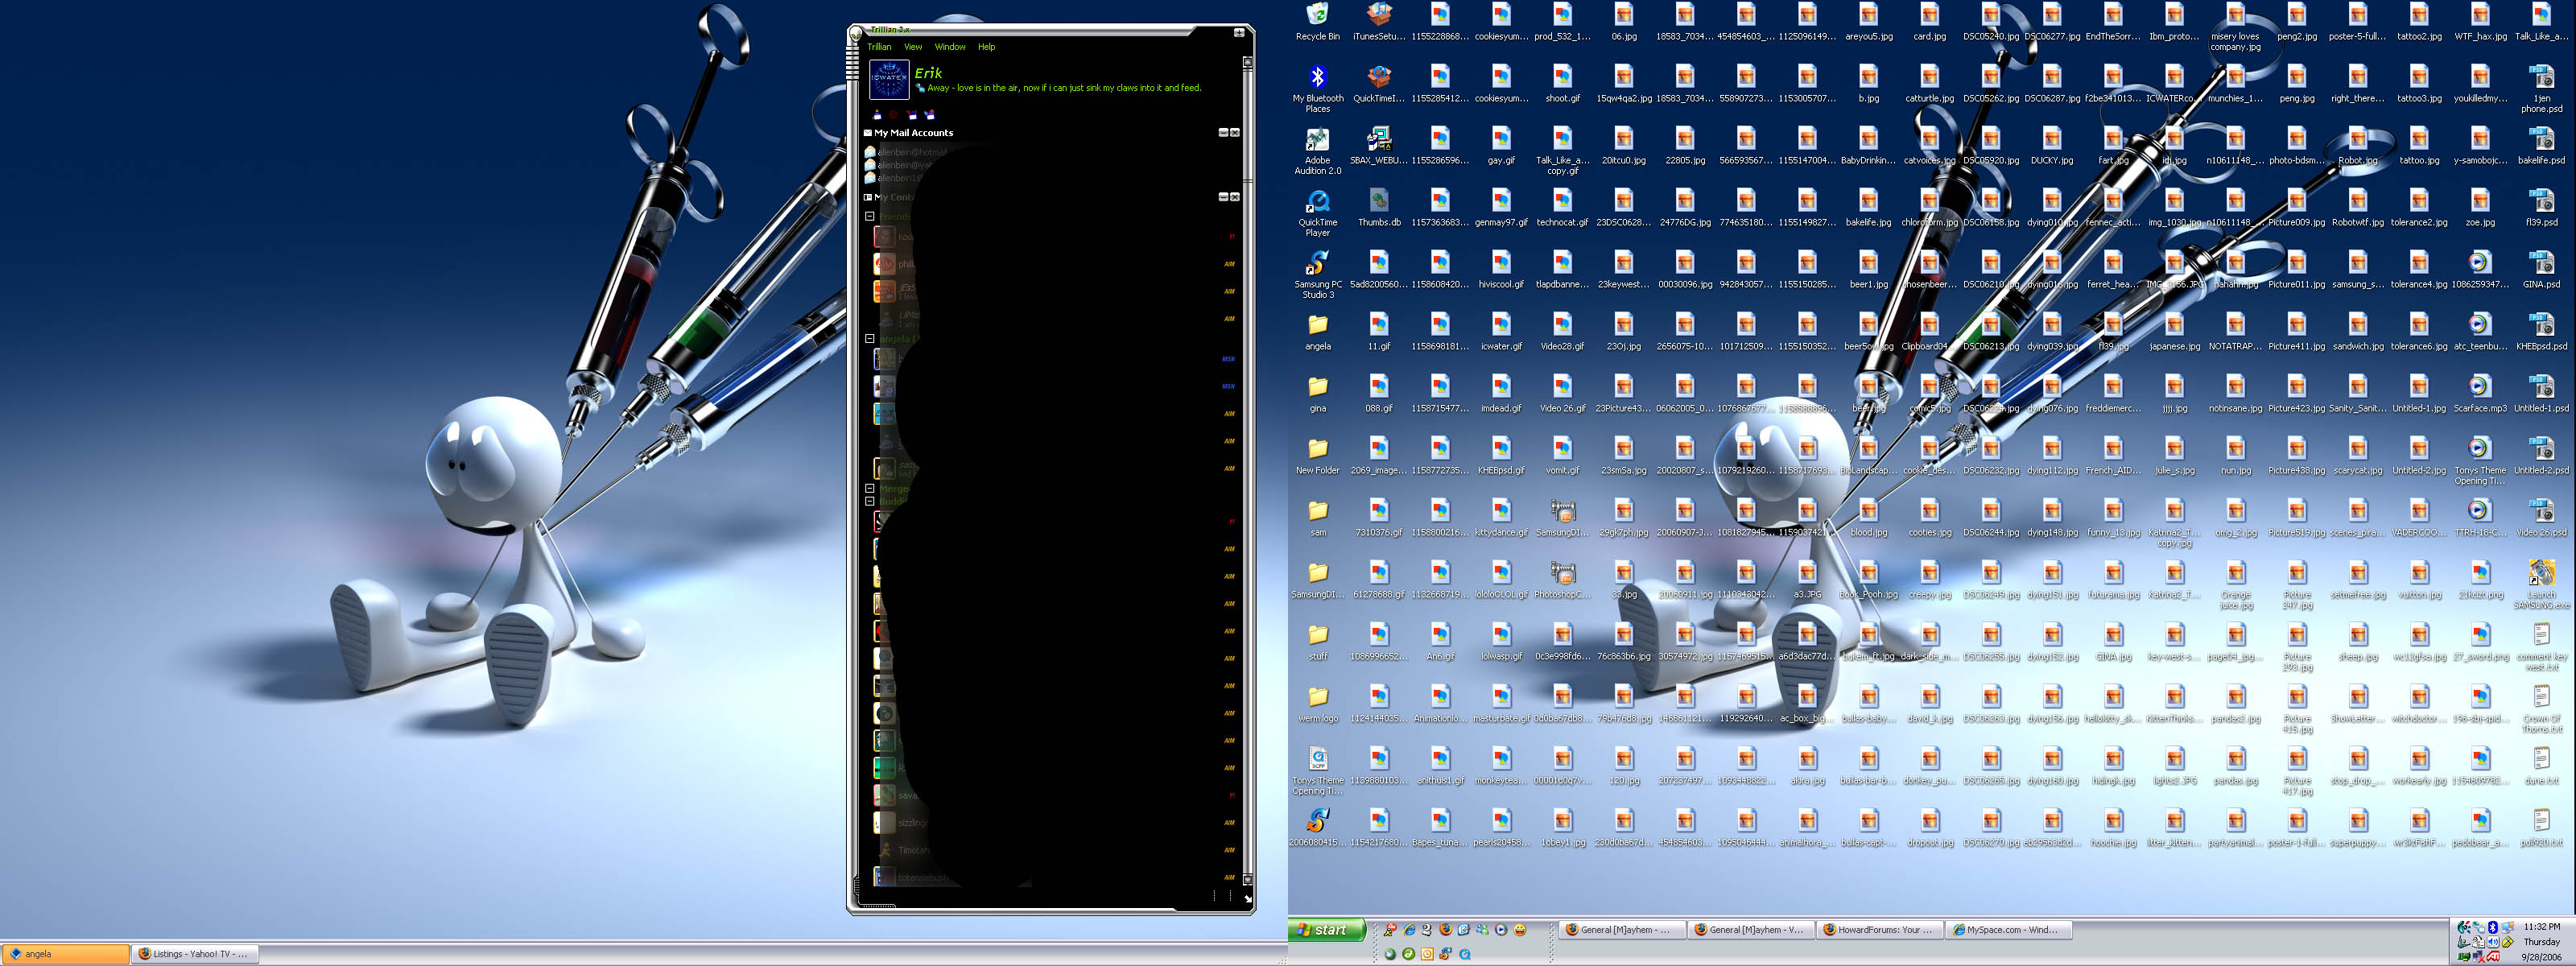
Task: Open the Trillian menu
Action: [879, 47]
